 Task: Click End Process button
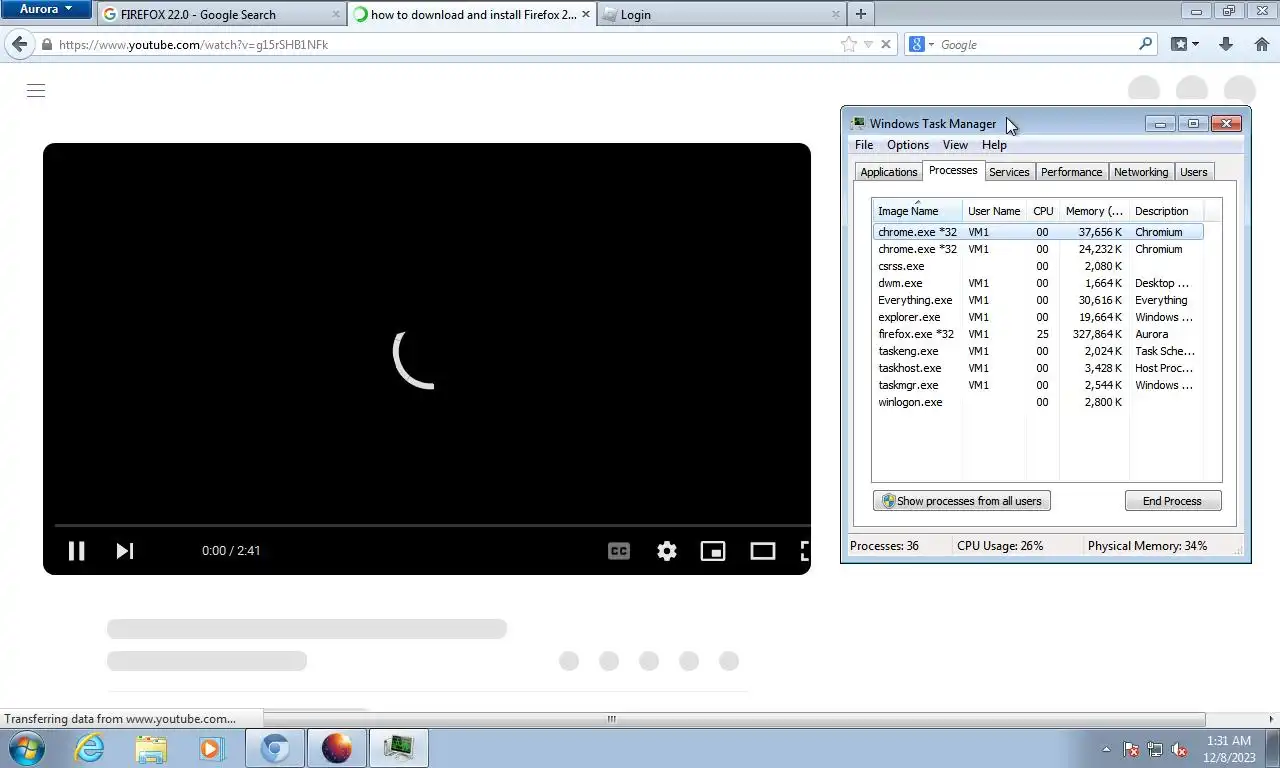click(1173, 501)
